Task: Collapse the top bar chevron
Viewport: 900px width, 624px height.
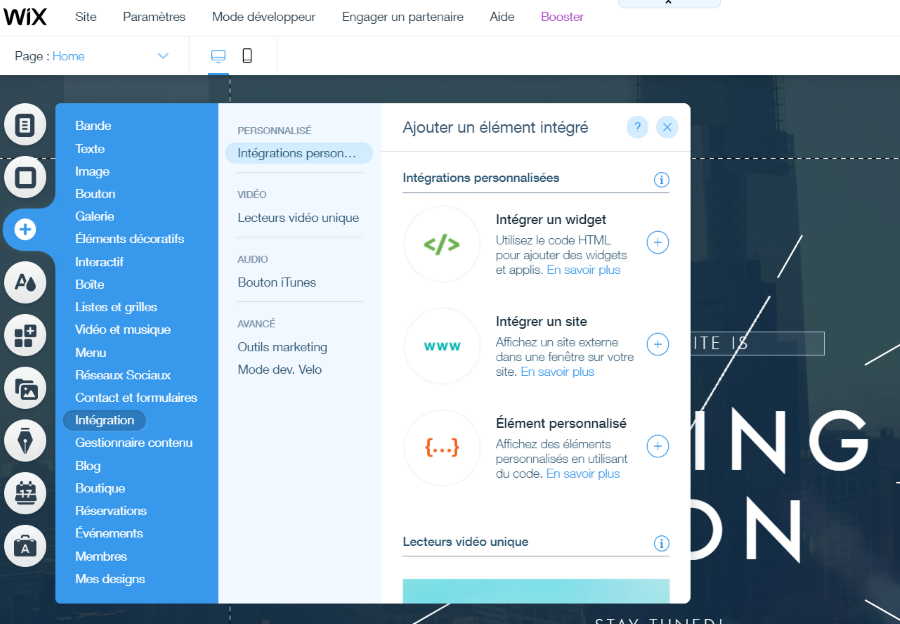Action: tap(668, 3)
